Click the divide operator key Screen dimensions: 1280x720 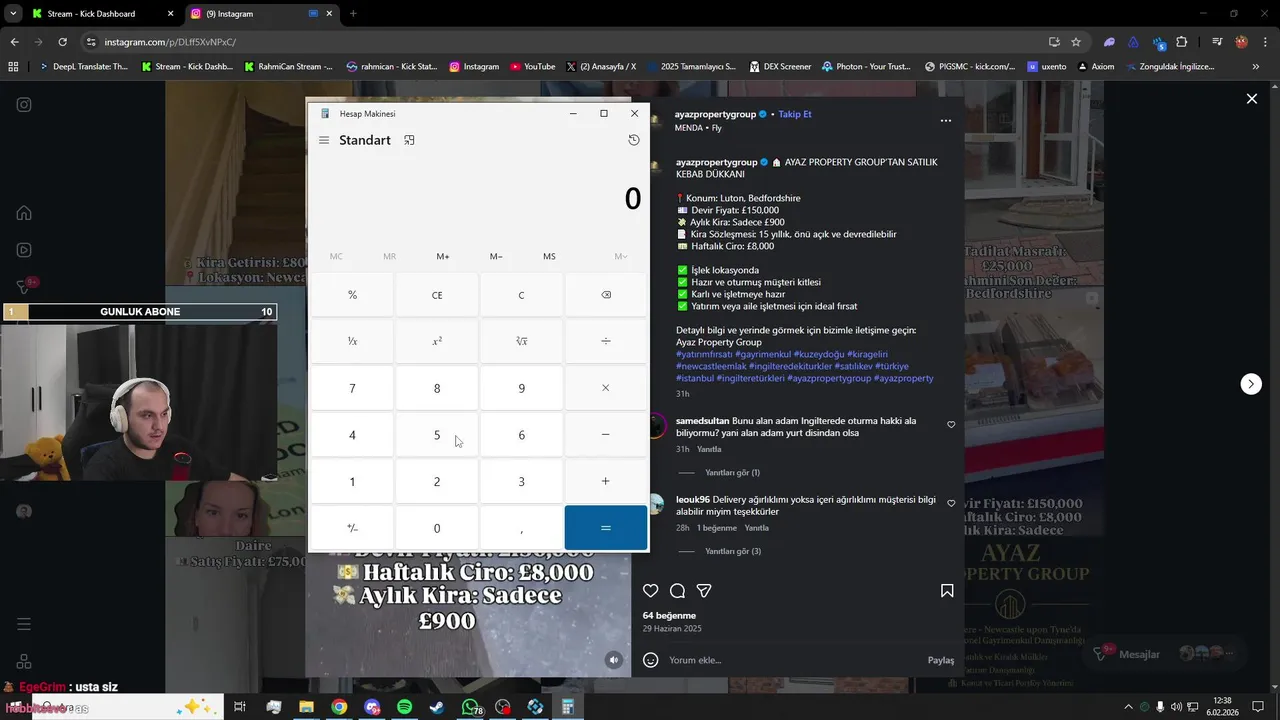click(x=606, y=341)
